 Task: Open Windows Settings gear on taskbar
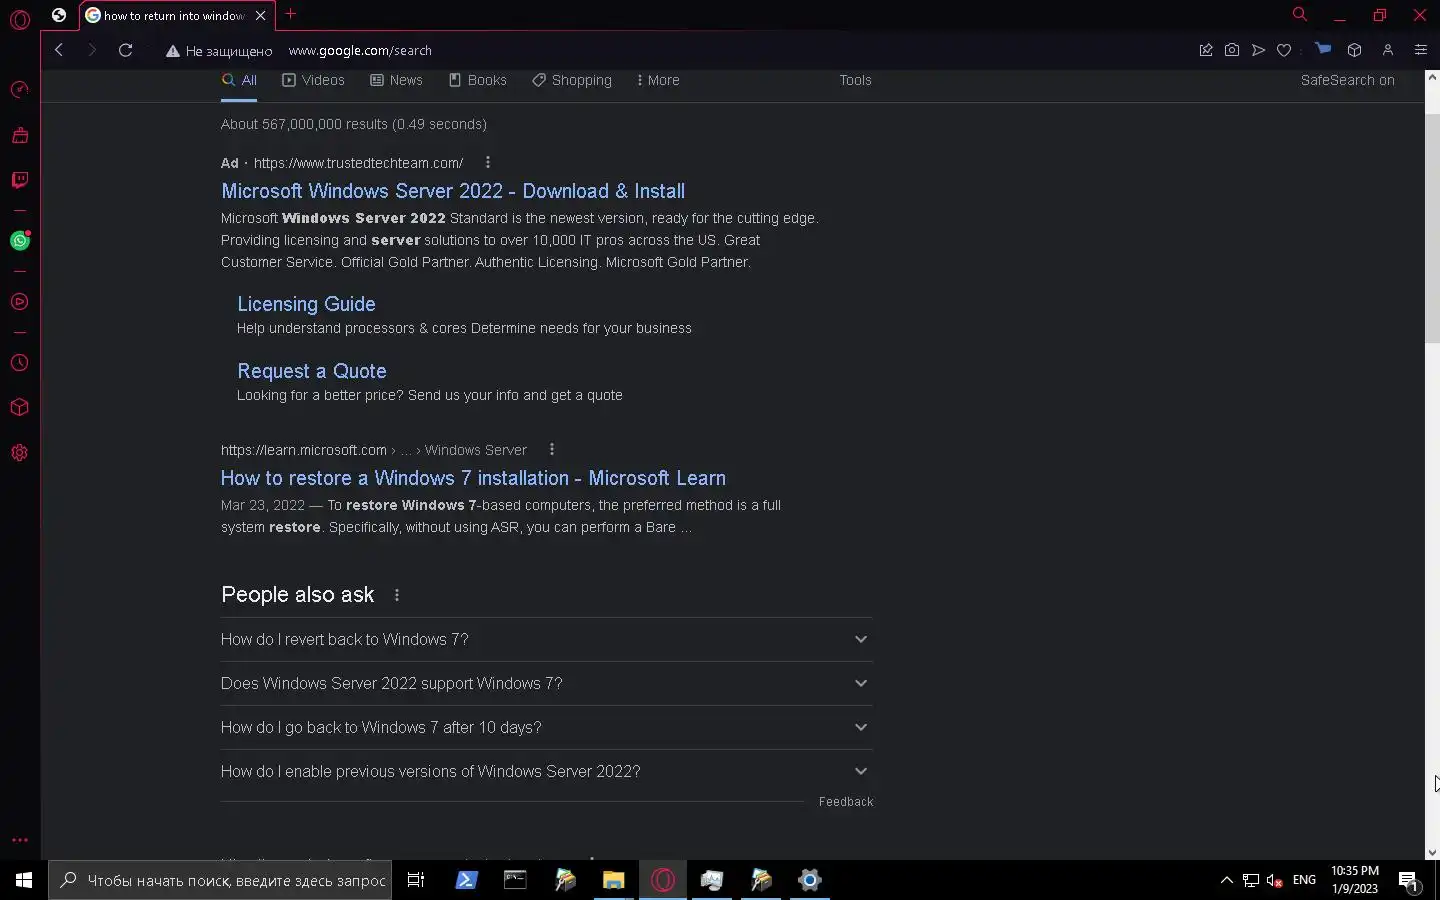click(x=810, y=880)
